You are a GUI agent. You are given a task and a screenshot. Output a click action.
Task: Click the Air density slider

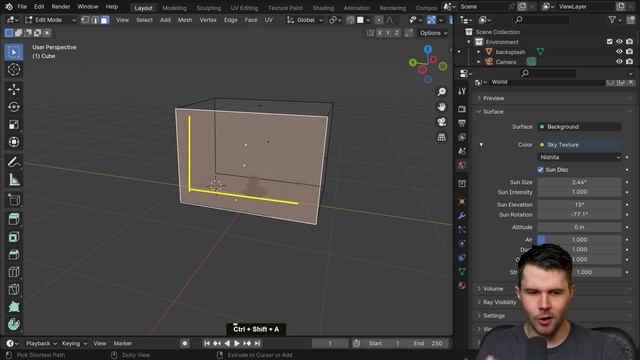[x=580, y=240]
